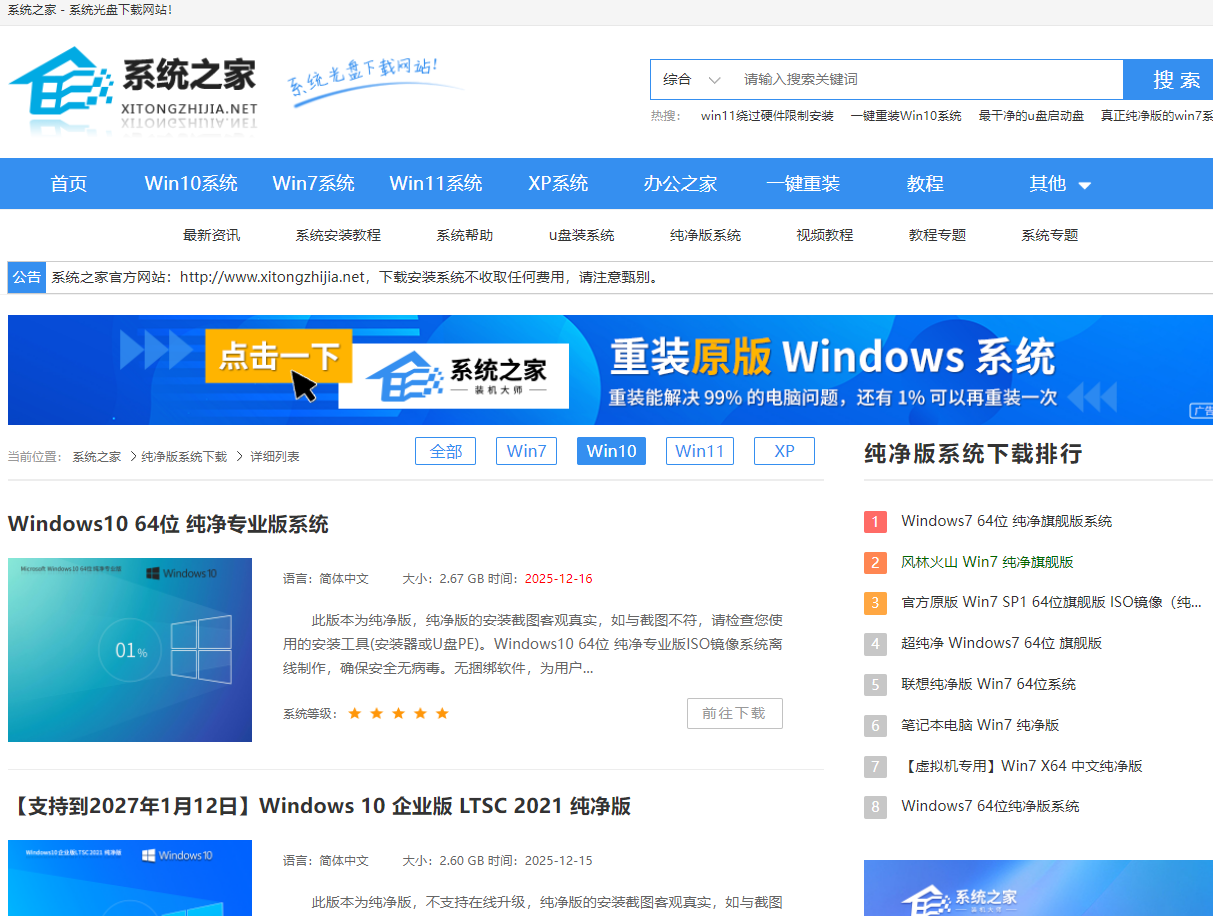Open Win11系统 navigation item
1213x916 pixels.
(436, 183)
